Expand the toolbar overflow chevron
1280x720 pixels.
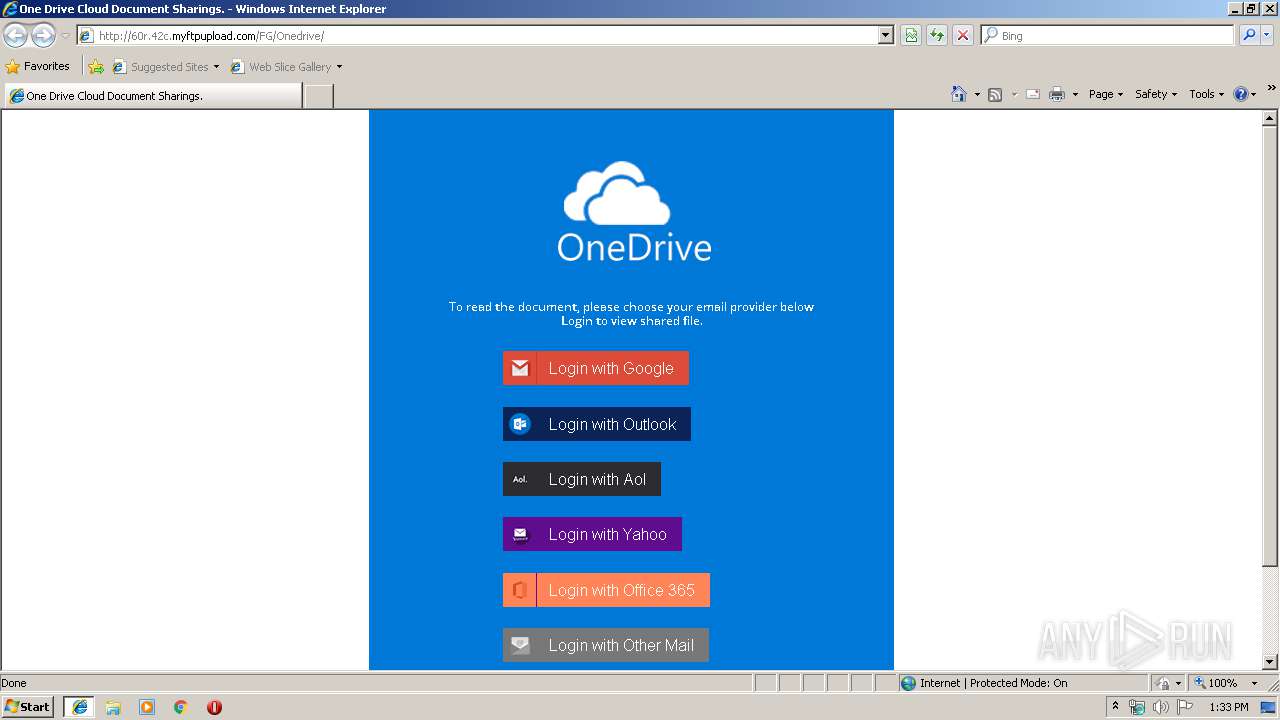[1271, 88]
